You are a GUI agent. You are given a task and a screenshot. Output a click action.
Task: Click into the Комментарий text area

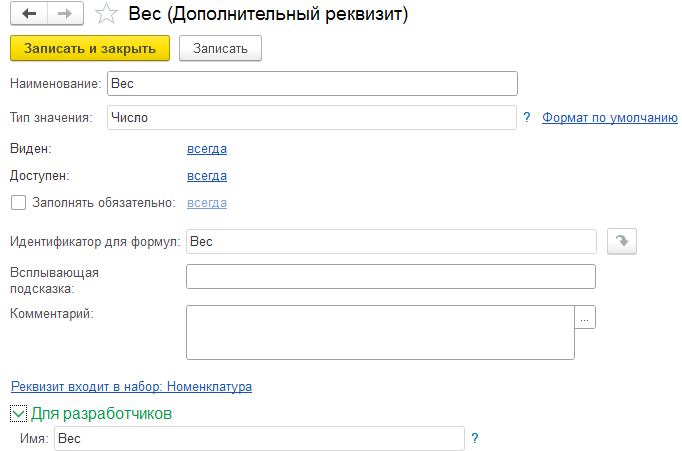[x=380, y=332]
